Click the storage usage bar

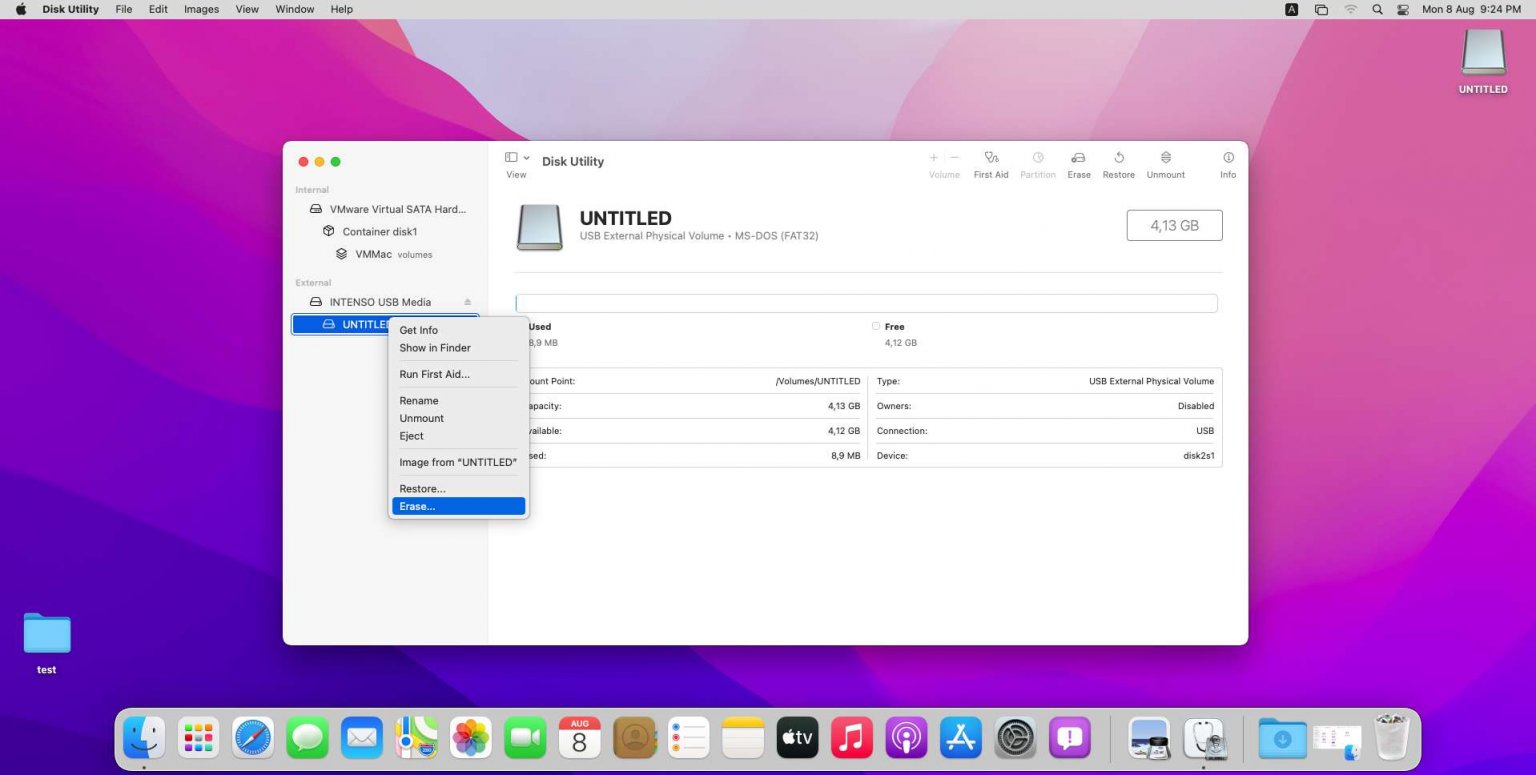click(x=866, y=302)
